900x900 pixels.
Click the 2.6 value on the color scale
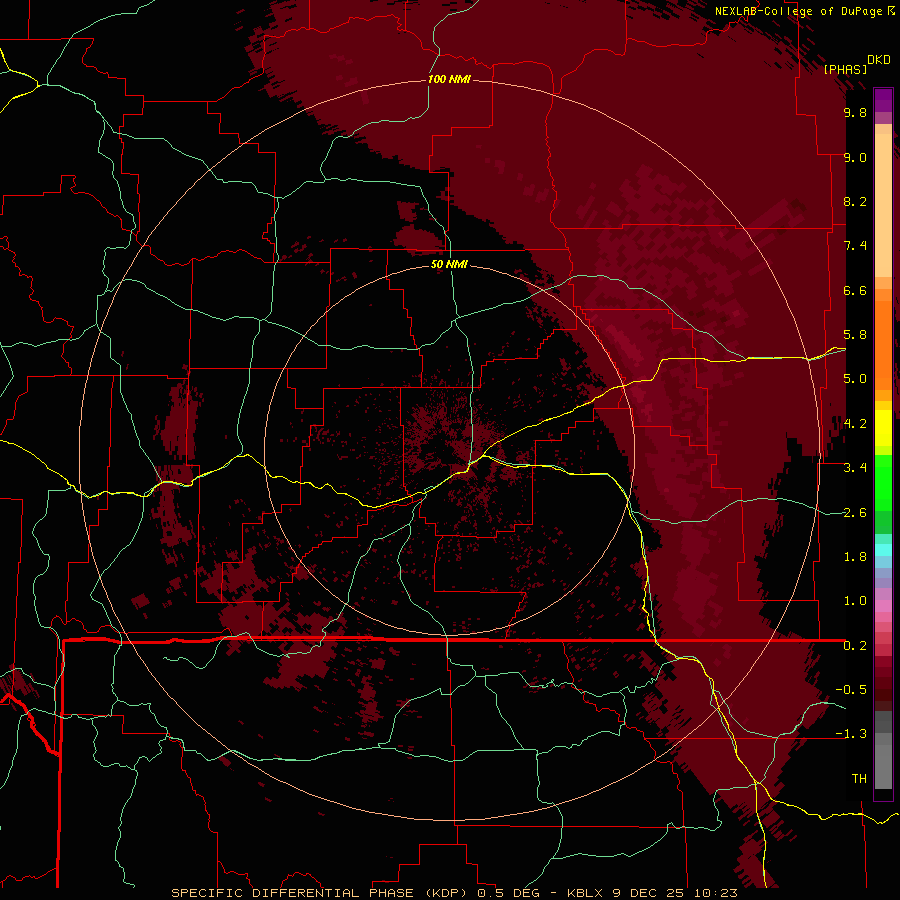coord(855,513)
